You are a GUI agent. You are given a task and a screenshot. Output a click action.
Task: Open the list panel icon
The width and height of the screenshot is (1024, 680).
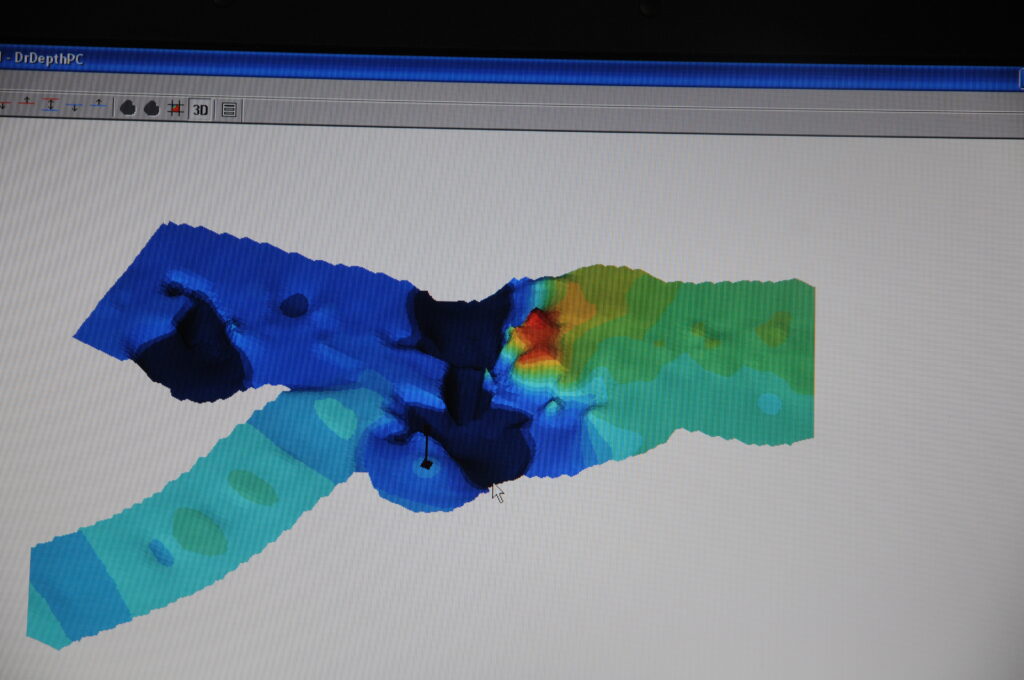click(229, 110)
